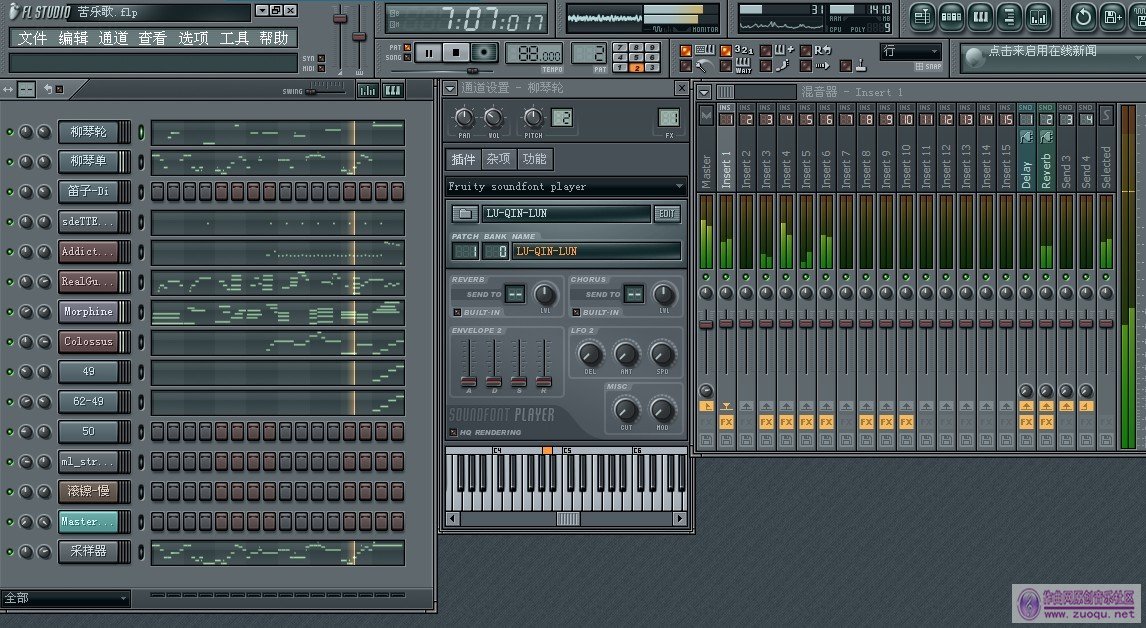Open channel settings window menu arrow

point(450,88)
